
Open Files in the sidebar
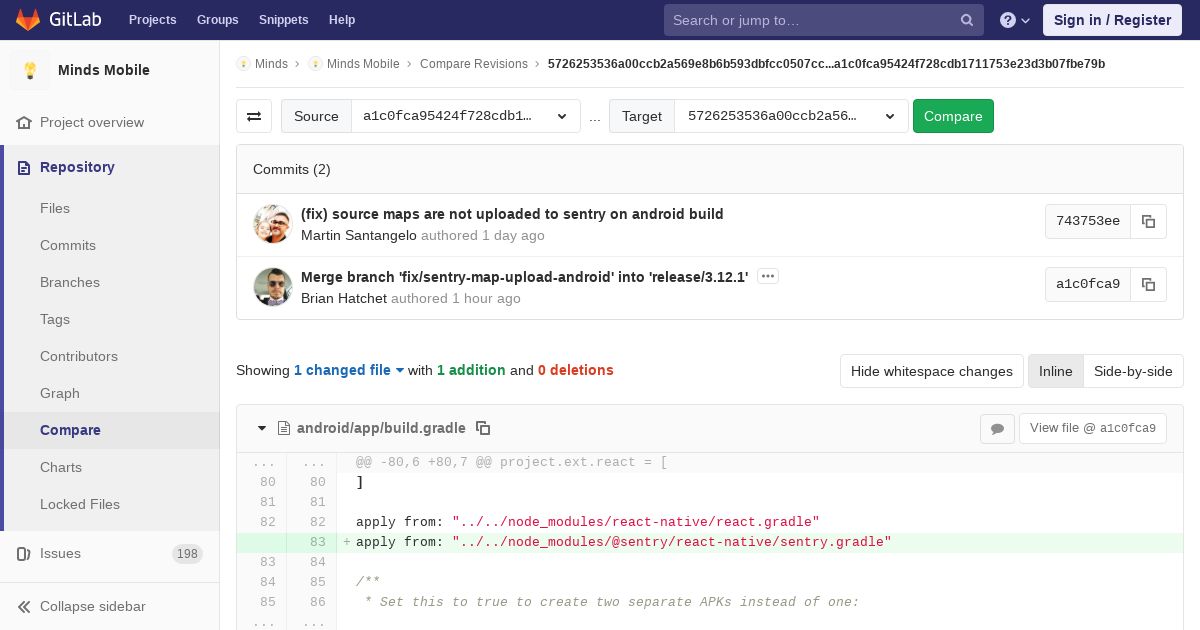55,208
